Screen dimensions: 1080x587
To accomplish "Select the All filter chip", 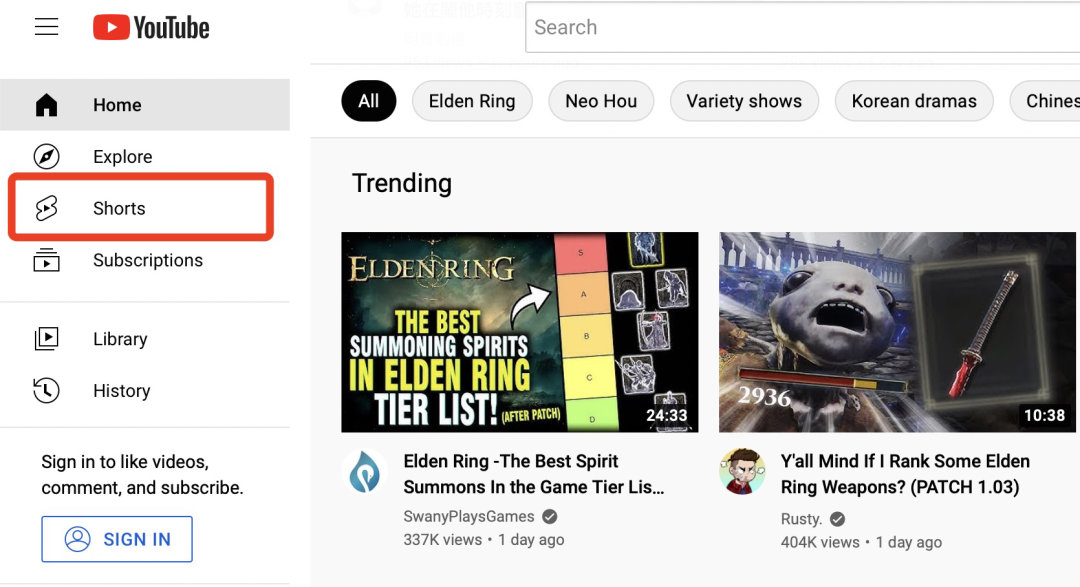I will pyautogui.click(x=368, y=101).
